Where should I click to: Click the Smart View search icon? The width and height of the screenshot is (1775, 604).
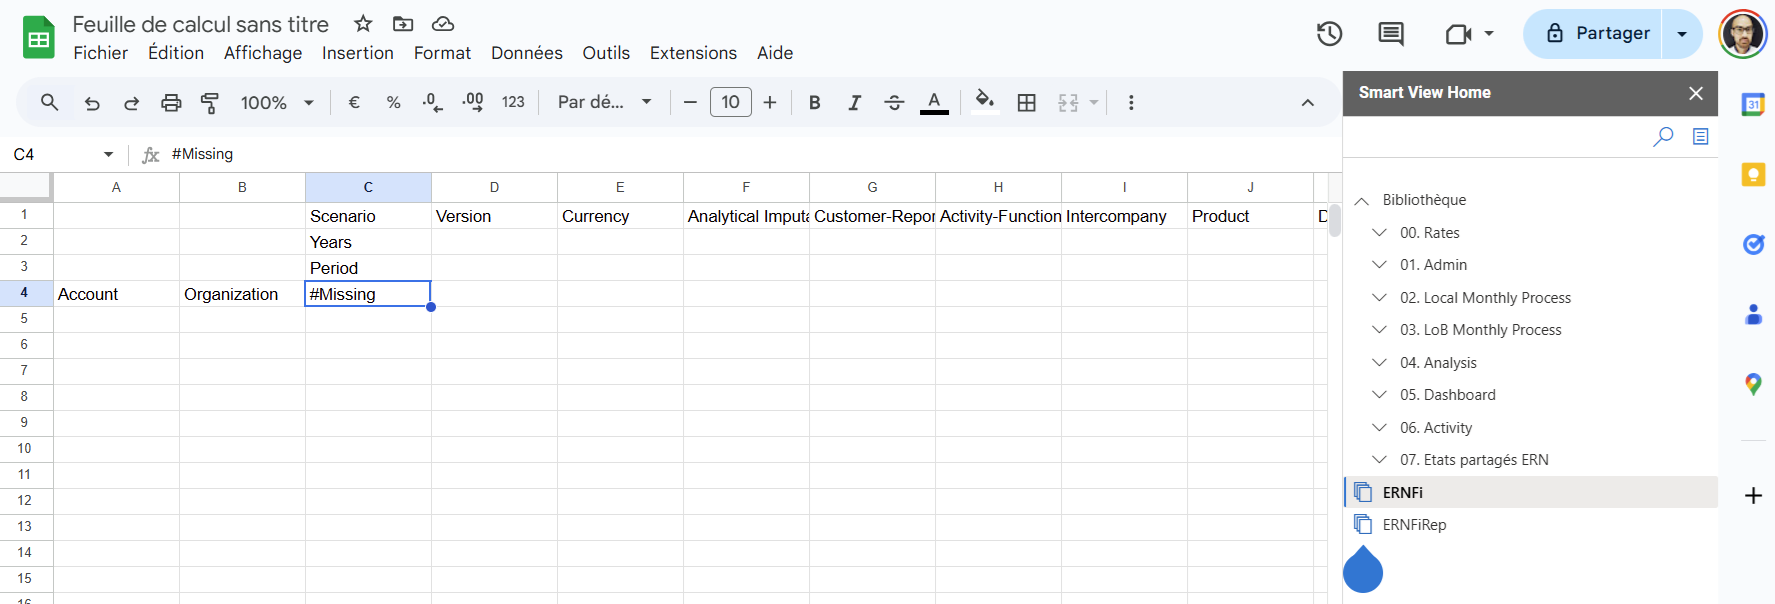point(1663,136)
